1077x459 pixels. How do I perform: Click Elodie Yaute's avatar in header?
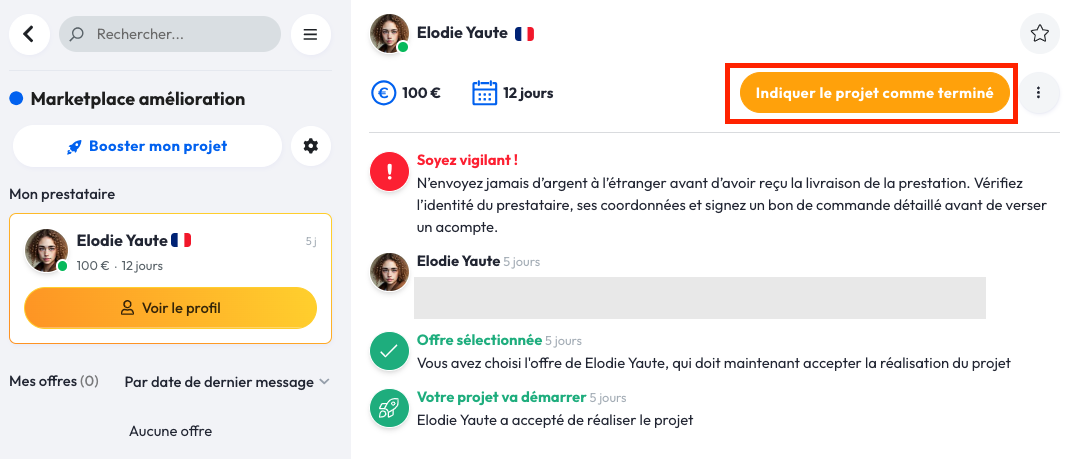(389, 34)
